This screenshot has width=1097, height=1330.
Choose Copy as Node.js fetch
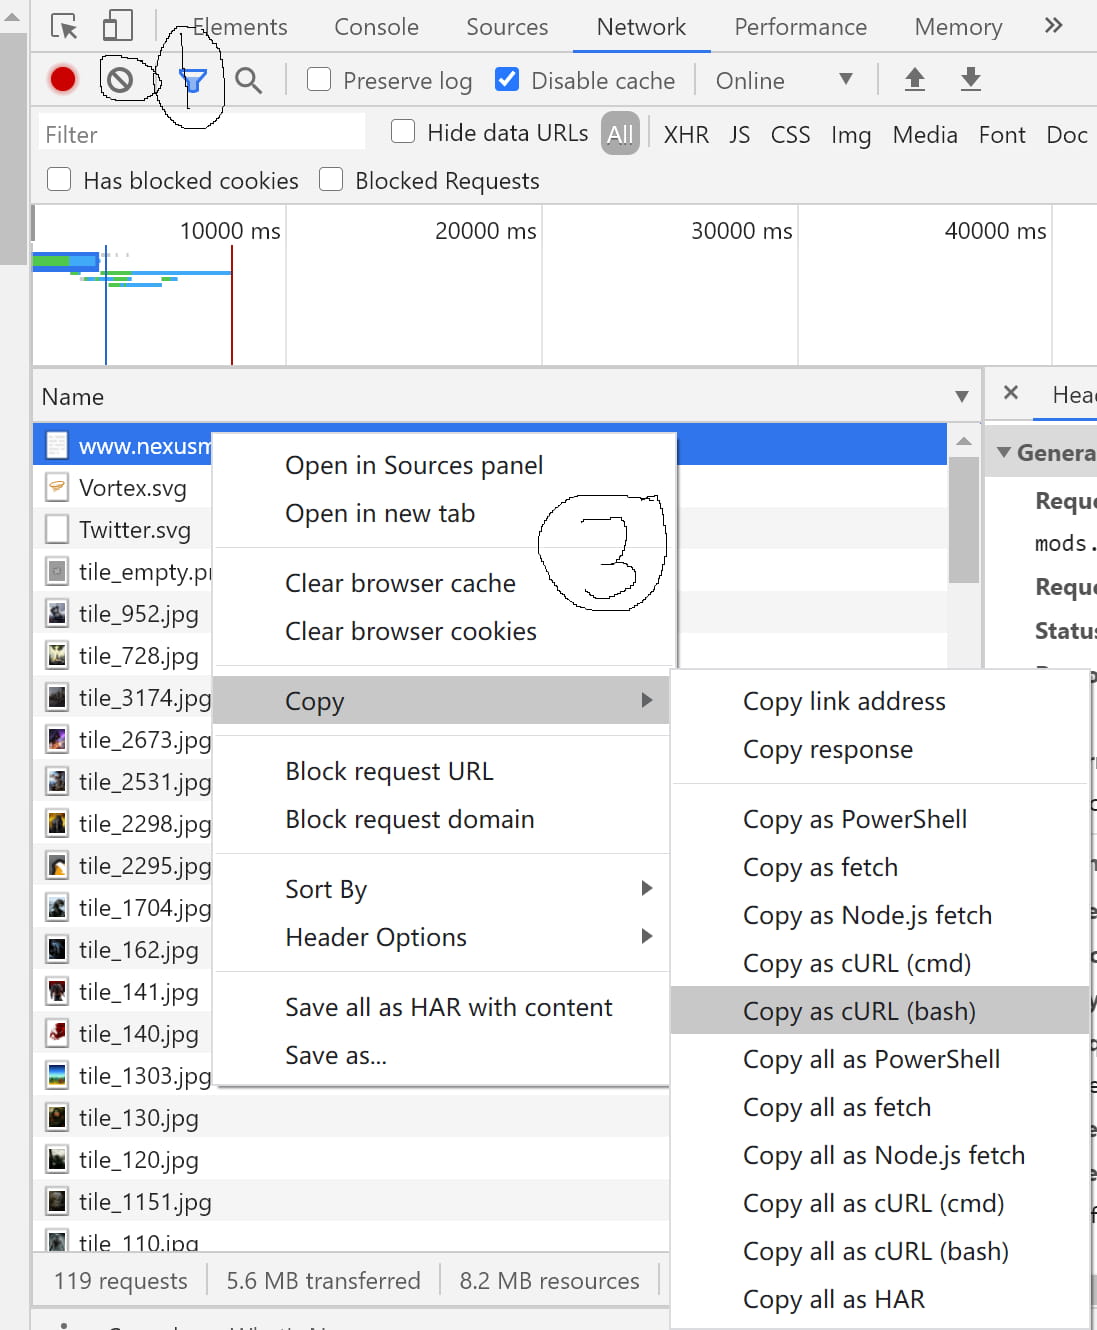[x=880, y=914]
